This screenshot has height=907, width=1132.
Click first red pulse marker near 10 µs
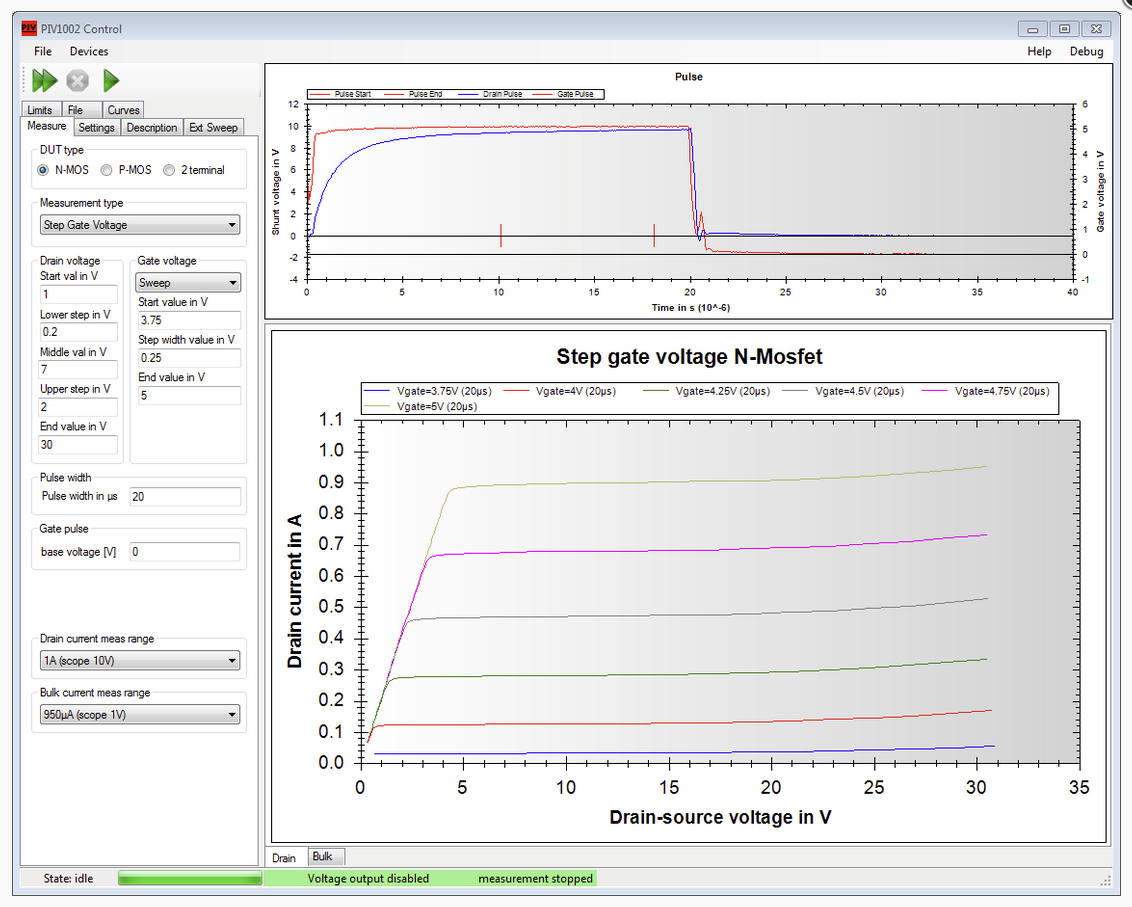pos(500,235)
